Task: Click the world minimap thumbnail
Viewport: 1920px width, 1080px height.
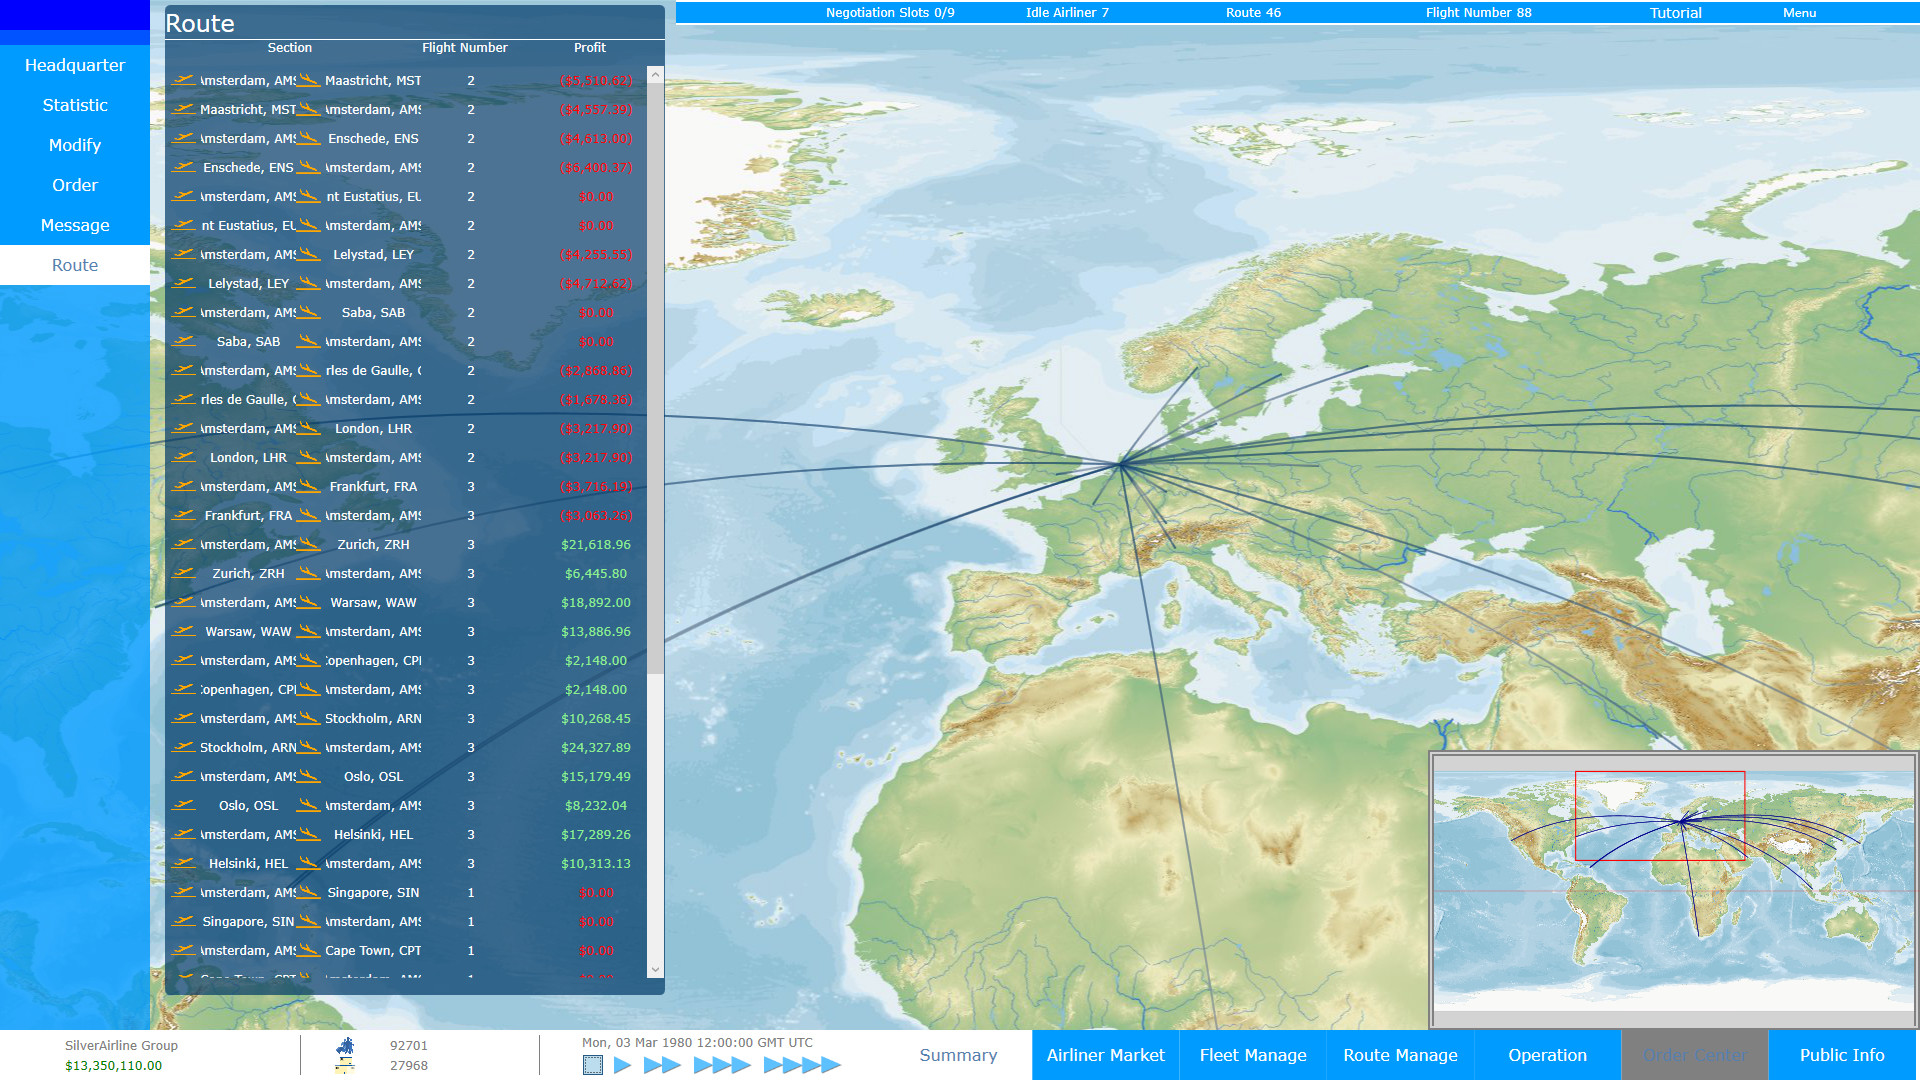Action: [1673, 889]
